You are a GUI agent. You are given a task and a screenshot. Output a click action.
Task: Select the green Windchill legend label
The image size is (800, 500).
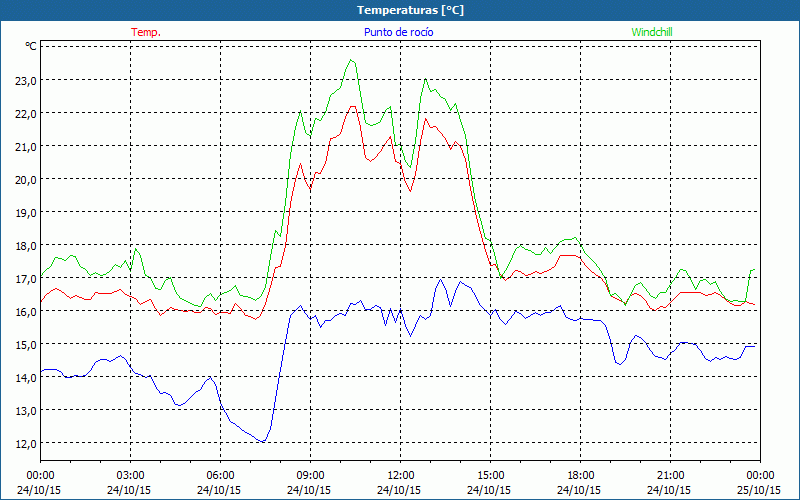point(652,32)
